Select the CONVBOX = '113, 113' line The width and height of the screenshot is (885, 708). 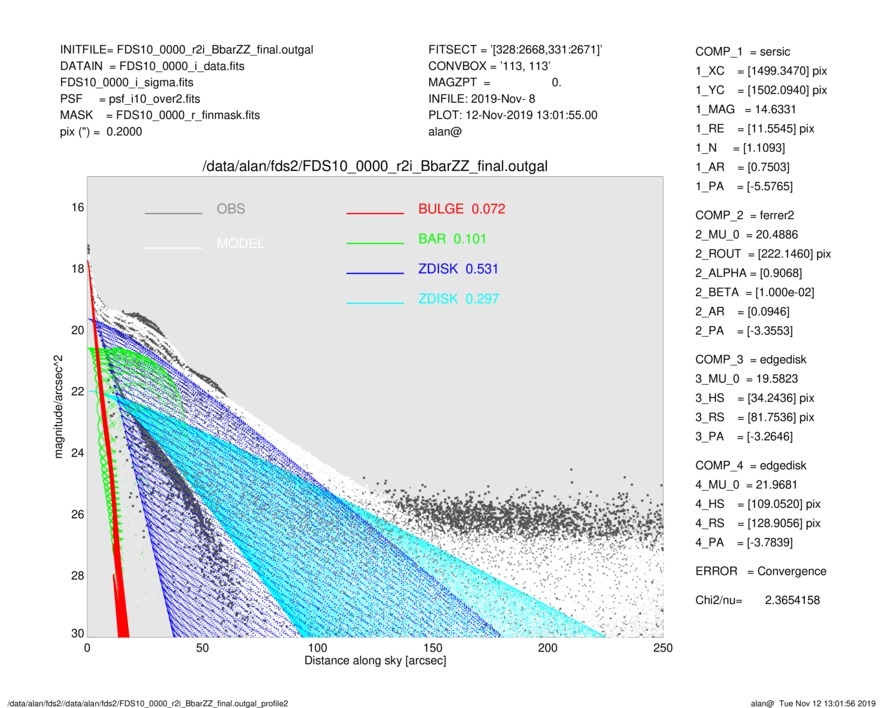[489, 66]
